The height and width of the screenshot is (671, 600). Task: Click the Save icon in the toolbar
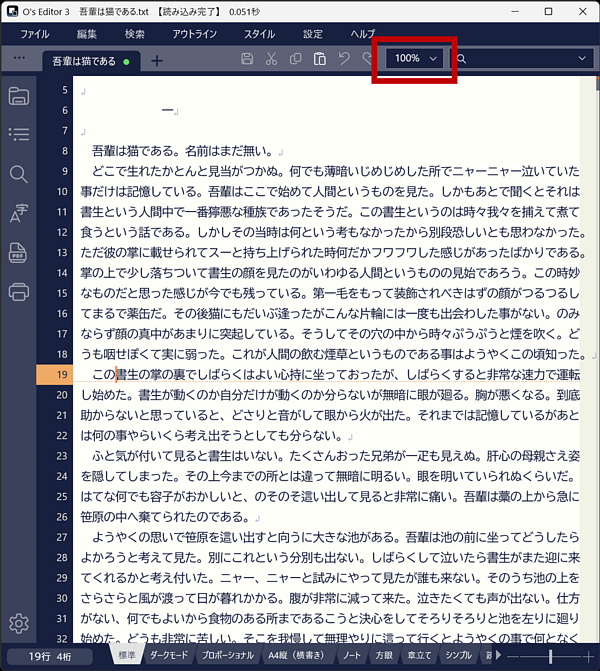[247, 59]
